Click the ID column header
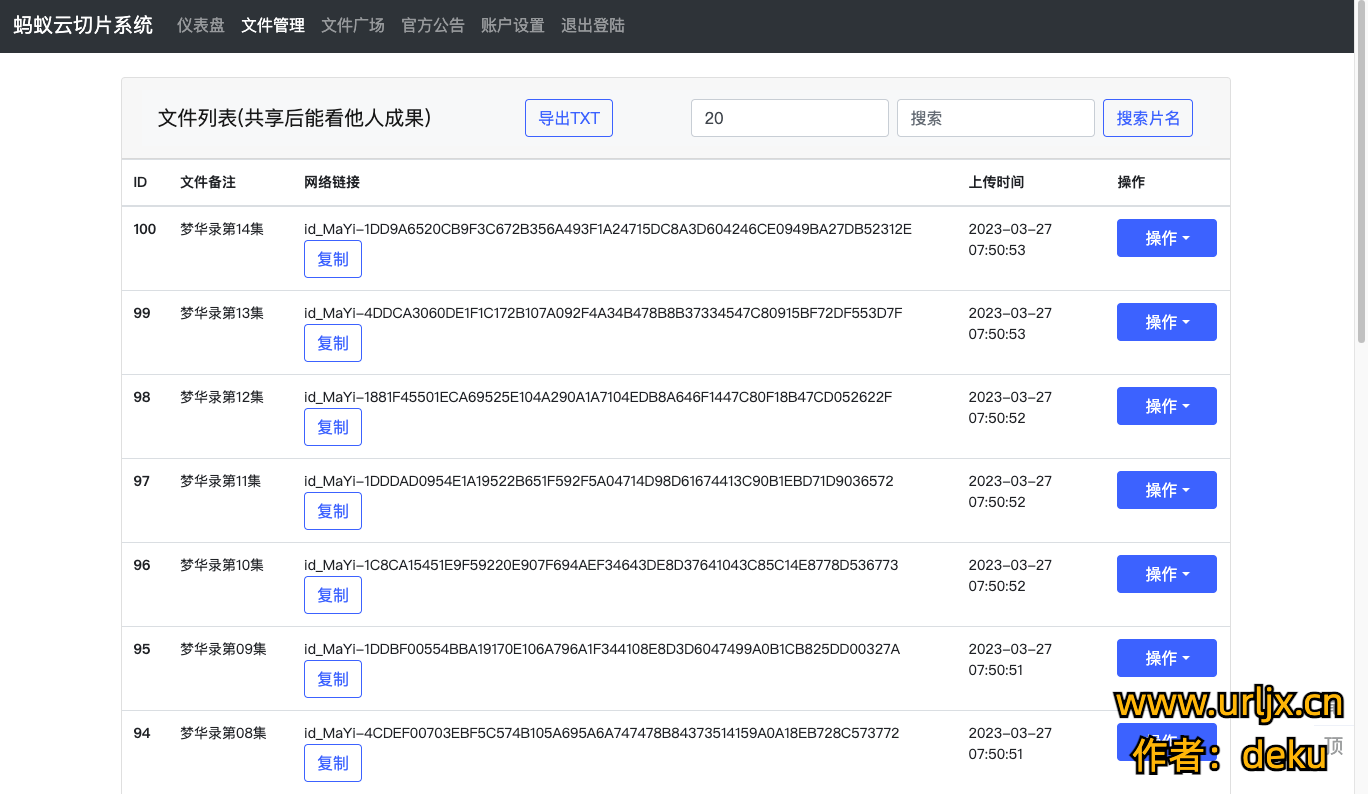The height and width of the screenshot is (794, 1368). (x=140, y=182)
